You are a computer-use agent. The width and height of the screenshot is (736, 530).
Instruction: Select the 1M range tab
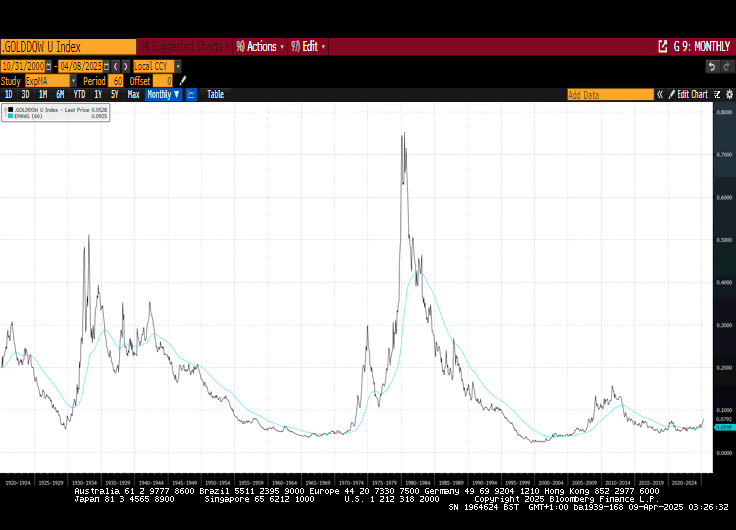(x=43, y=94)
